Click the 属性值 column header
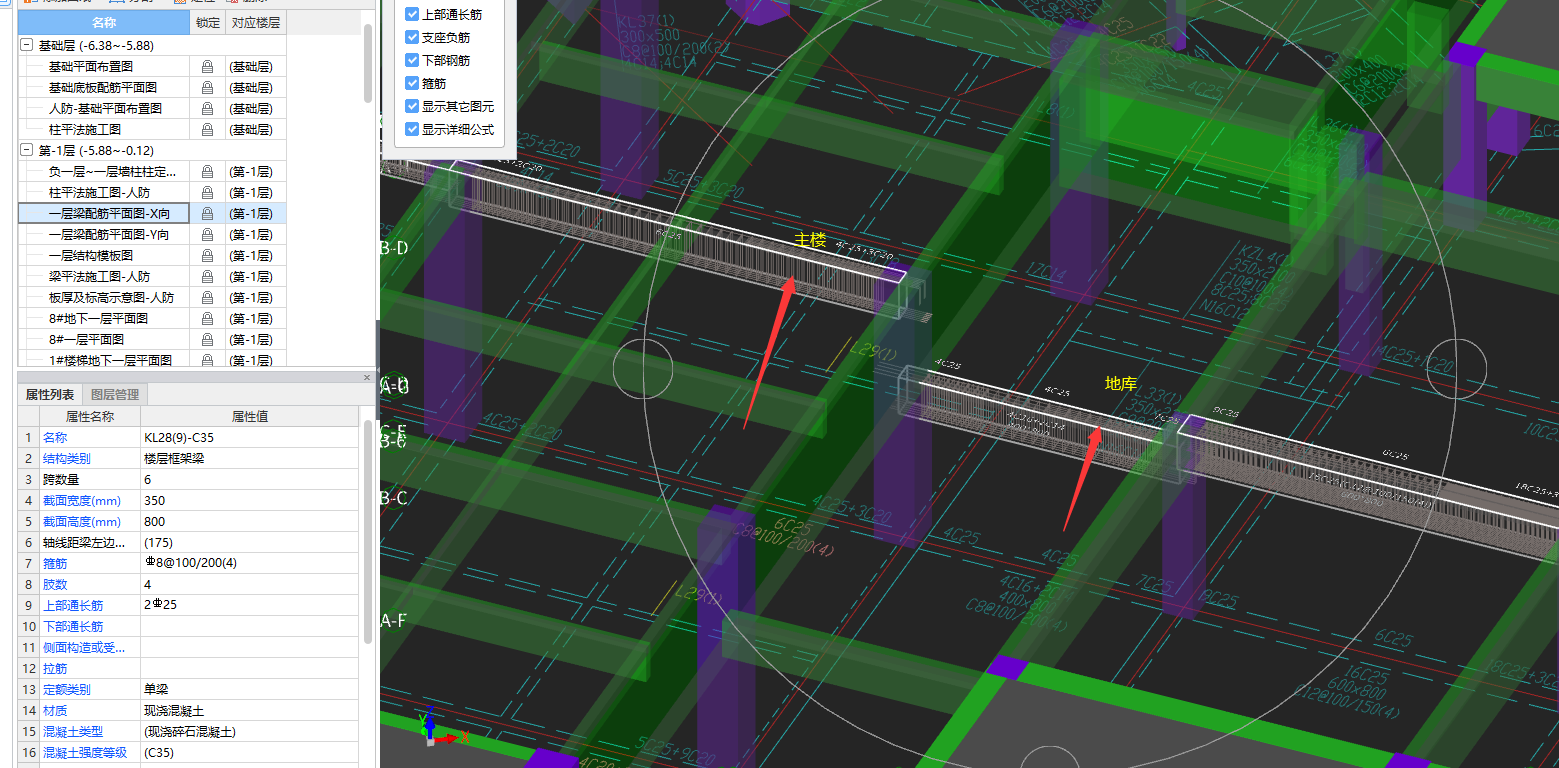Image resolution: width=1559 pixels, height=768 pixels. tap(249, 416)
